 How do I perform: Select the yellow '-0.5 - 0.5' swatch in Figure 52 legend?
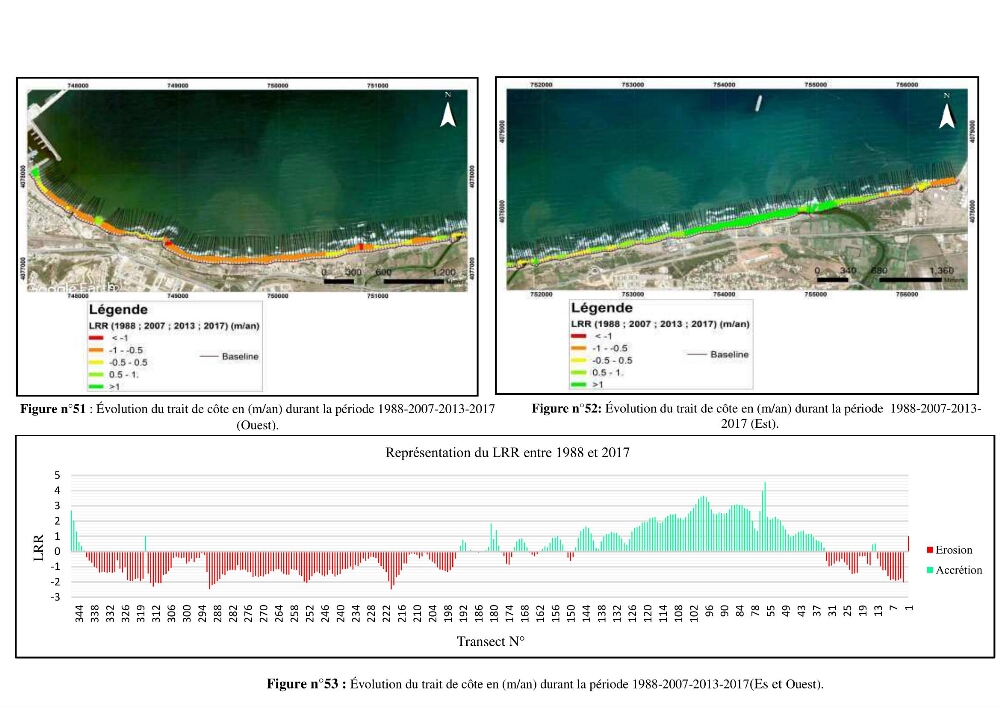pos(578,360)
